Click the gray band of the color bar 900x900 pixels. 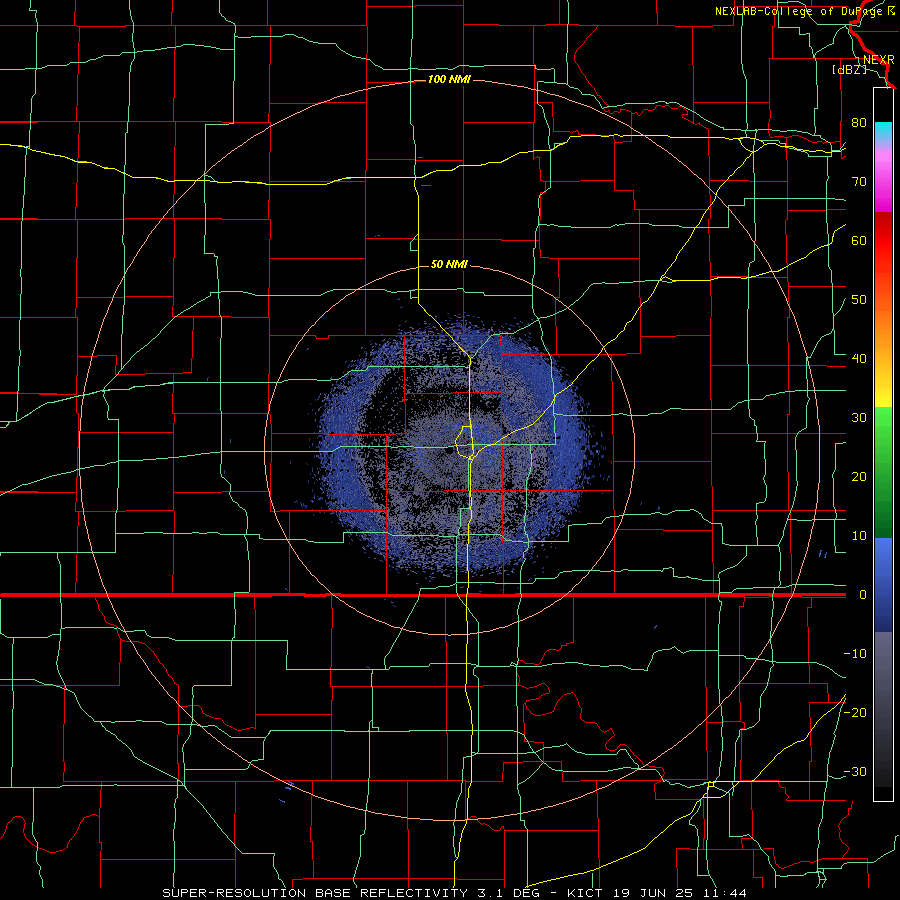pos(883,709)
